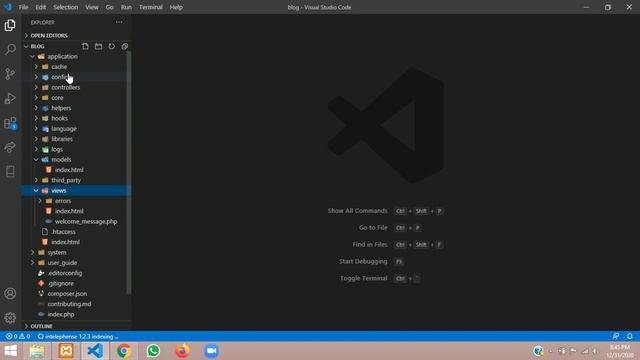Screen dimensions: 640x360
Task: Expand the OUTLINE section
Action: click(x=76, y=326)
